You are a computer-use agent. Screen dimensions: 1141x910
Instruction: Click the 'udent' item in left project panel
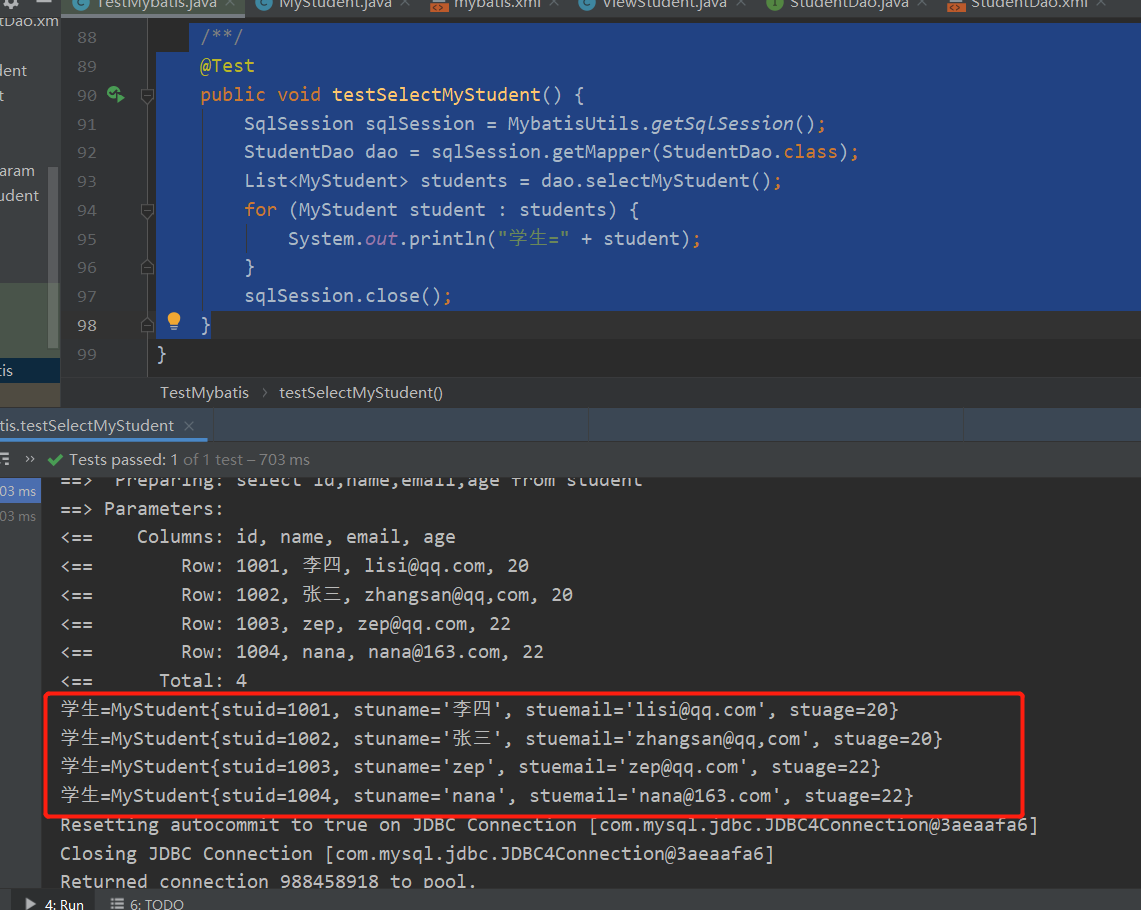(20, 196)
